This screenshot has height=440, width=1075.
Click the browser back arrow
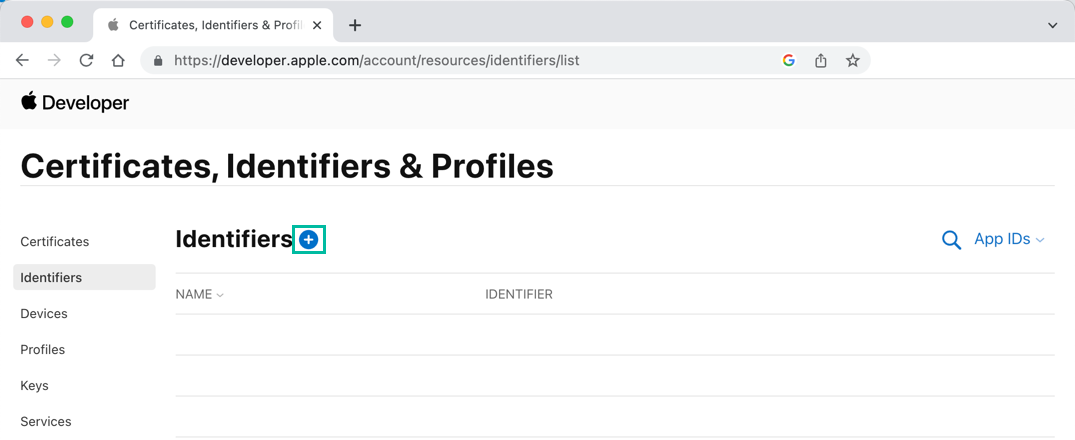(22, 60)
